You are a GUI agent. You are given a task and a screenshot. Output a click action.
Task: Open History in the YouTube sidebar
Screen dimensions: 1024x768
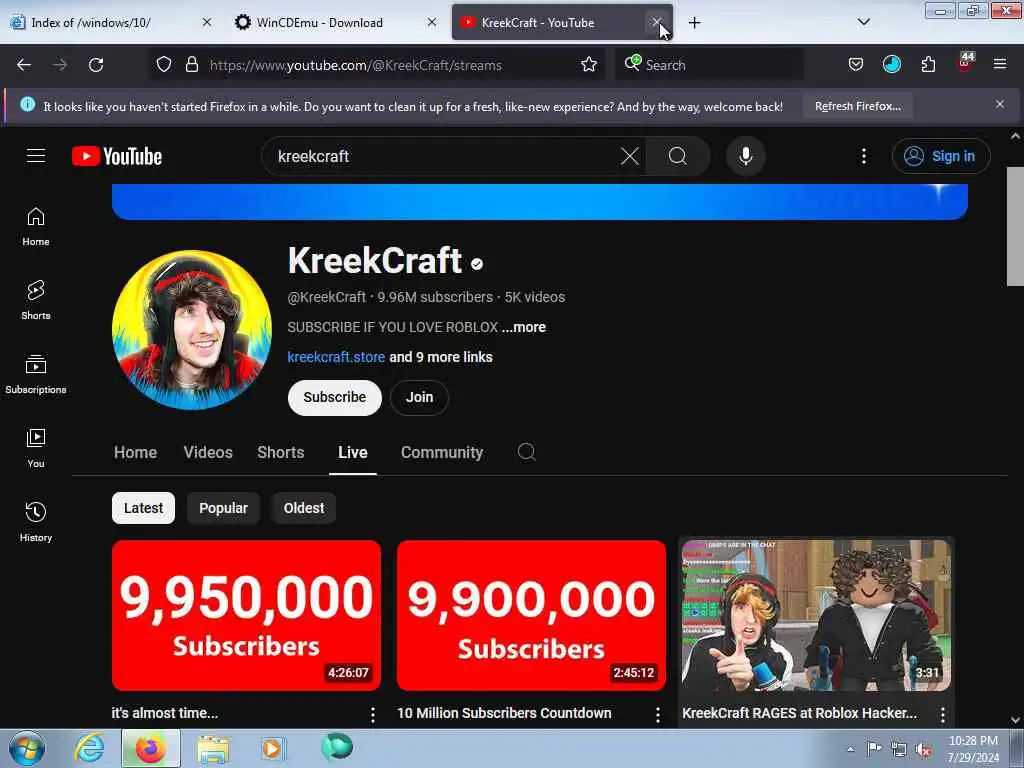36,522
